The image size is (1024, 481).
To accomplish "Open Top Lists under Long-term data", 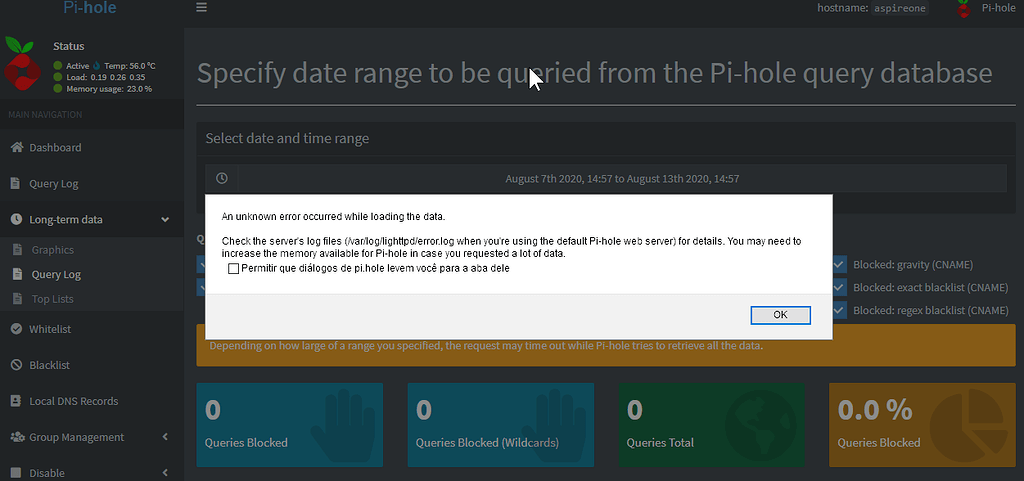I will 52,299.
